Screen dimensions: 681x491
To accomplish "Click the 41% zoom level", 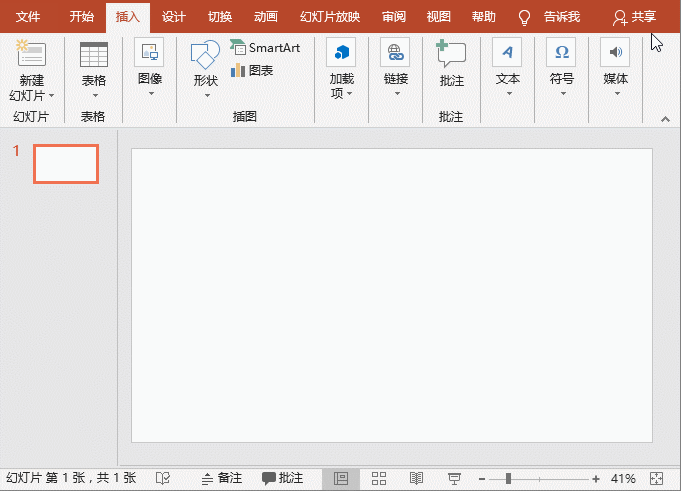I will coord(623,478).
